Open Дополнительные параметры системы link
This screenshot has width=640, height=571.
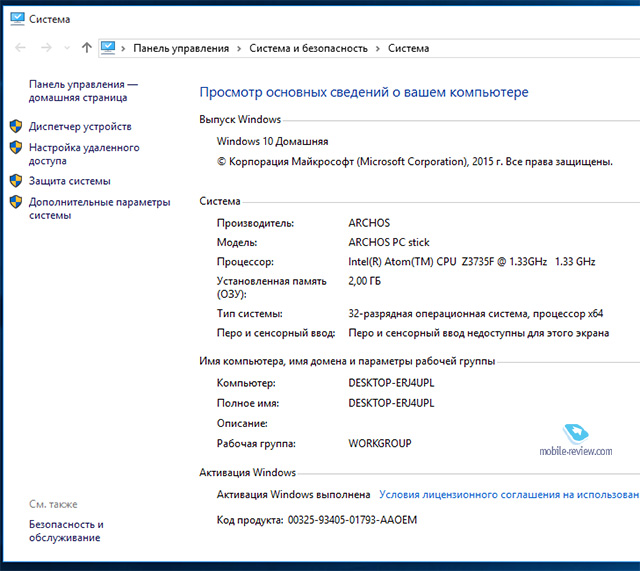coord(100,209)
